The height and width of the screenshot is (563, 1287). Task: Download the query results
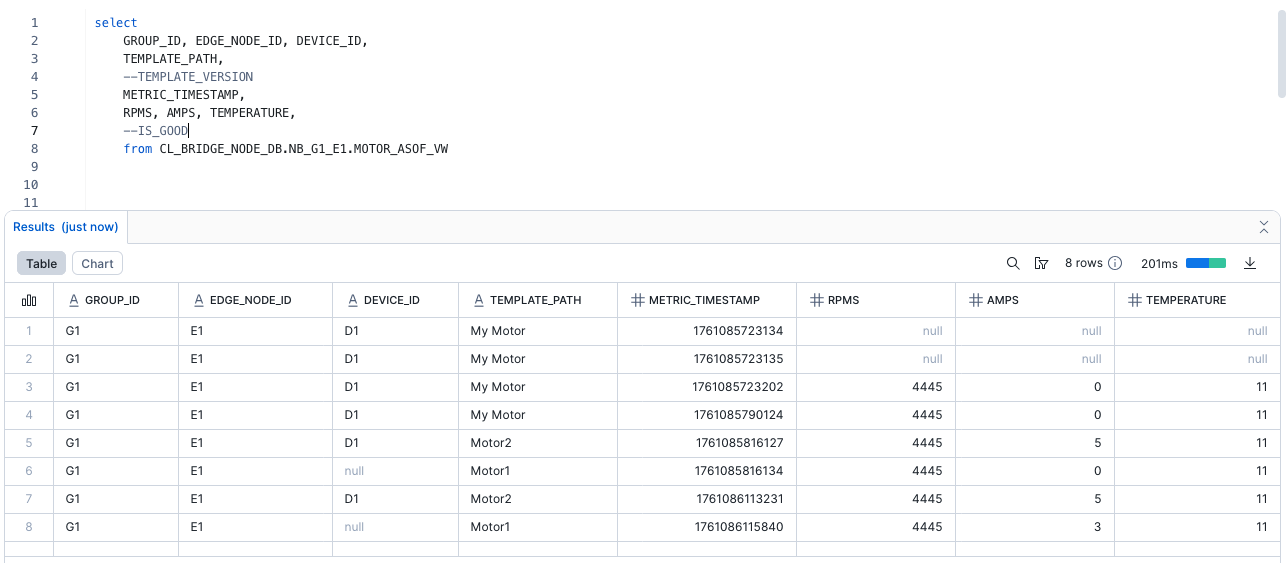(1249, 263)
